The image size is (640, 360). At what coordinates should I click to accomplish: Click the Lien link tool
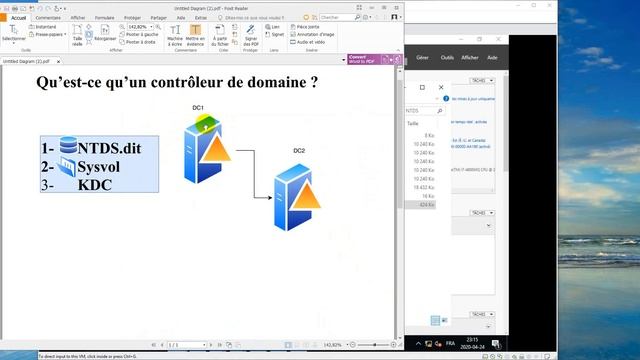(x=272, y=27)
